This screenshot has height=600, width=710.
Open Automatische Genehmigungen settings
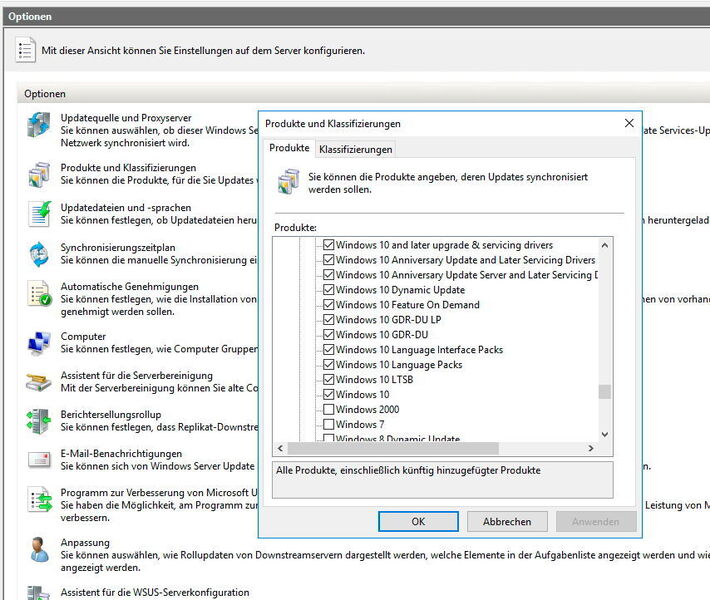pos(130,287)
